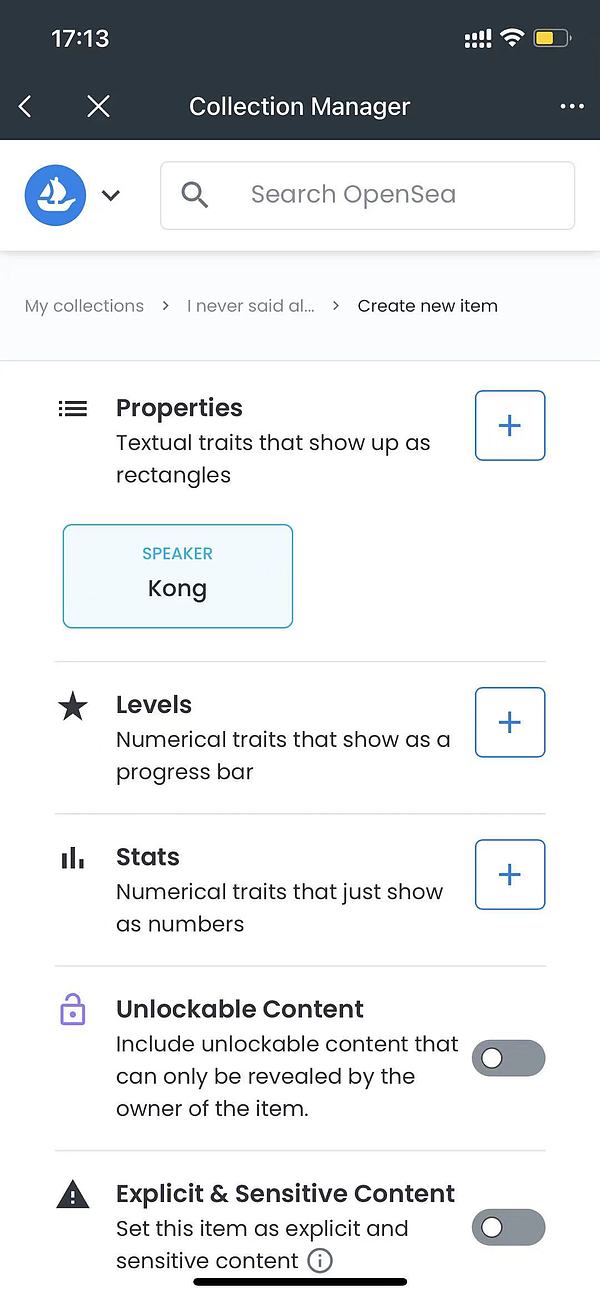Close the Collection Manager page

coord(98,107)
